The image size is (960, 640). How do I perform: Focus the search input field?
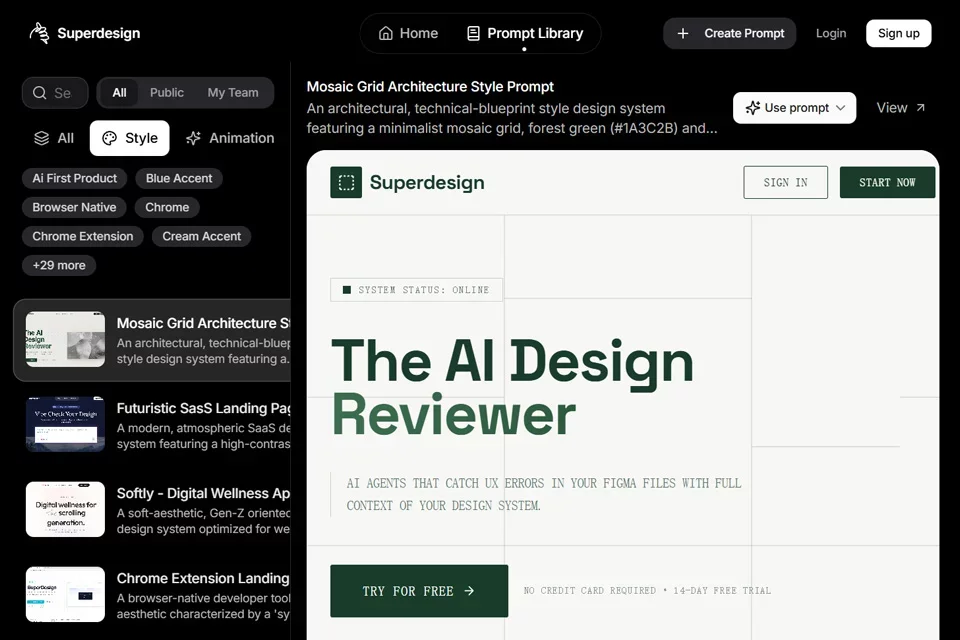[x=55, y=92]
